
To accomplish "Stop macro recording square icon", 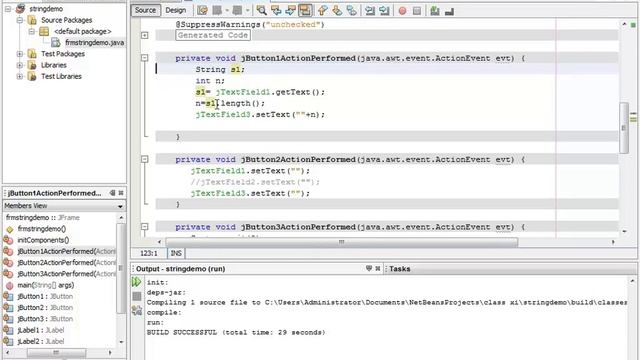I will (x=417, y=11).
